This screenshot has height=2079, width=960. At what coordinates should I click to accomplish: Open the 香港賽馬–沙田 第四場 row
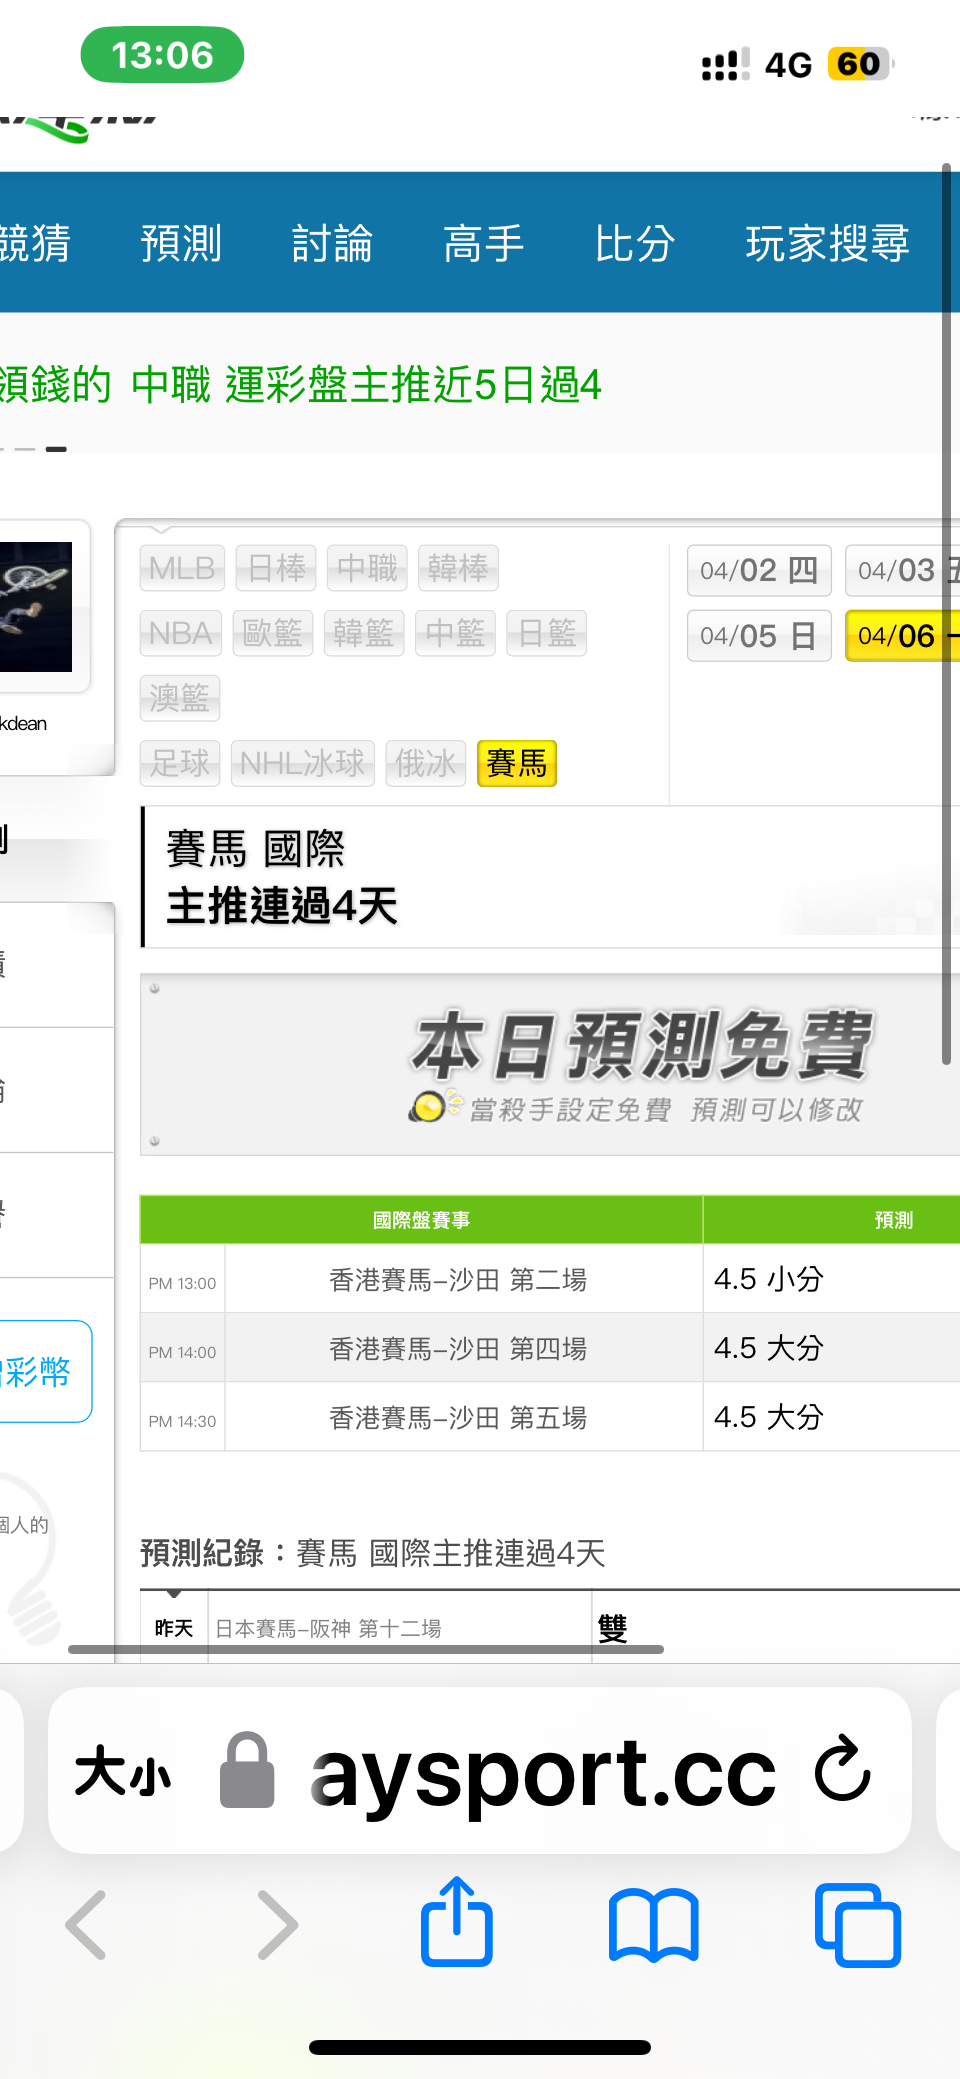point(458,1349)
